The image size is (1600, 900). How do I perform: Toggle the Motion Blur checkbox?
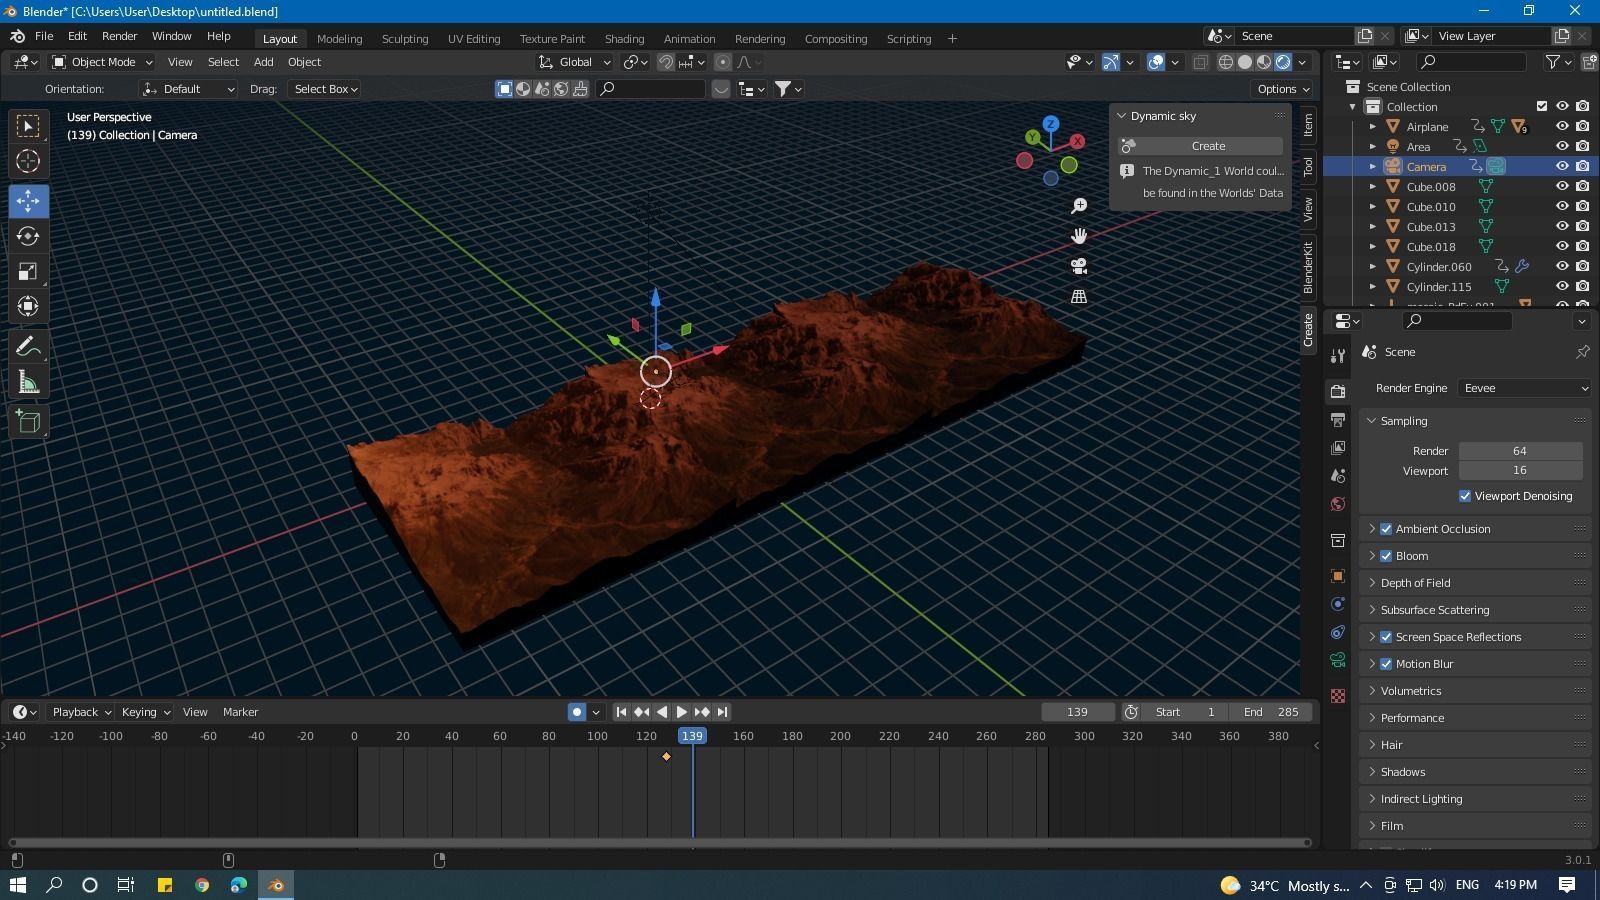1386,664
